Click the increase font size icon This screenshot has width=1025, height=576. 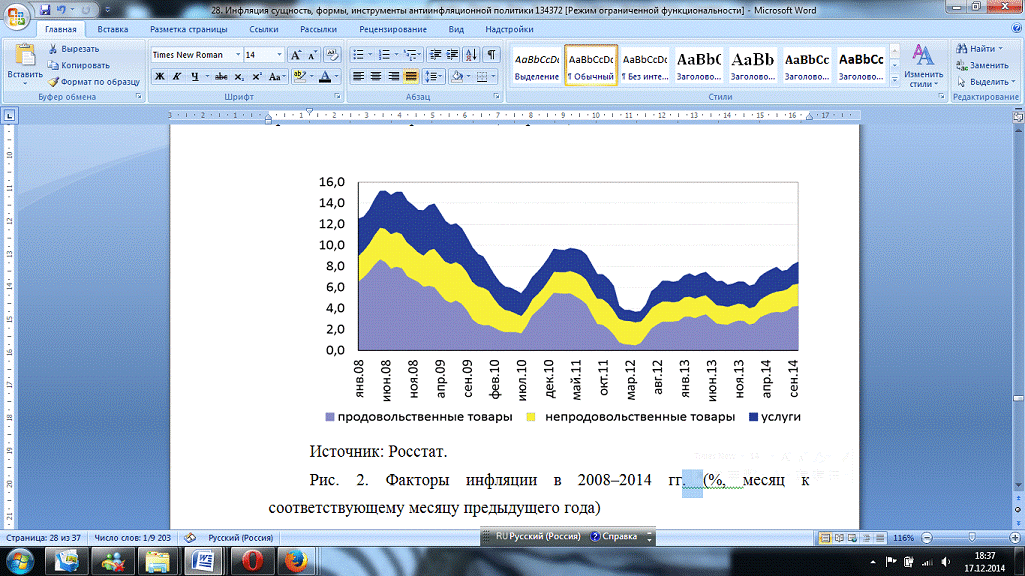point(296,55)
